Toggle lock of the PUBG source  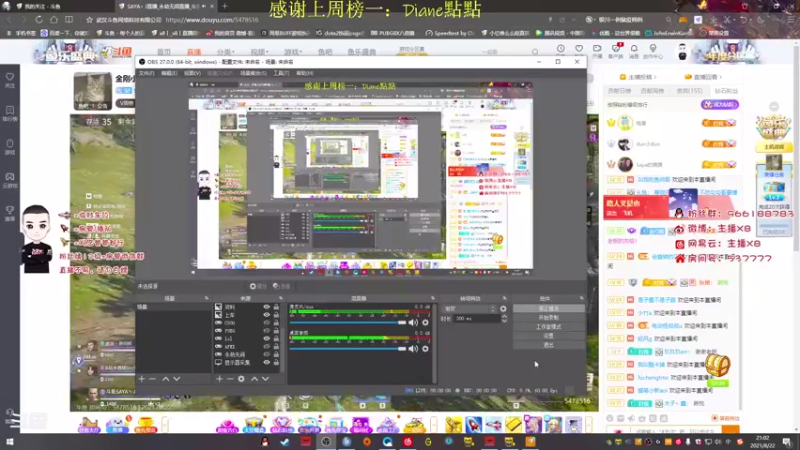(276, 331)
